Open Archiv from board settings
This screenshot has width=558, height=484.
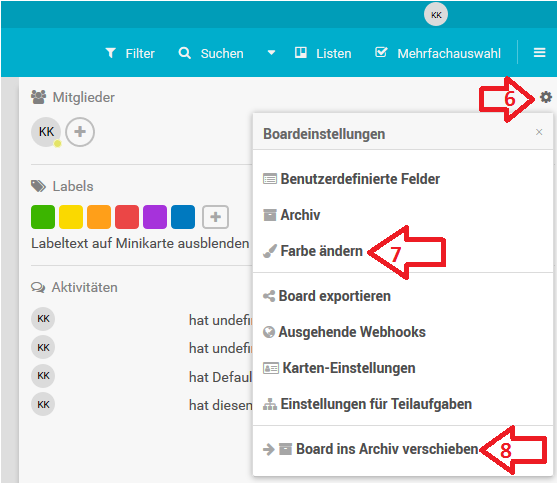[291, 215]
